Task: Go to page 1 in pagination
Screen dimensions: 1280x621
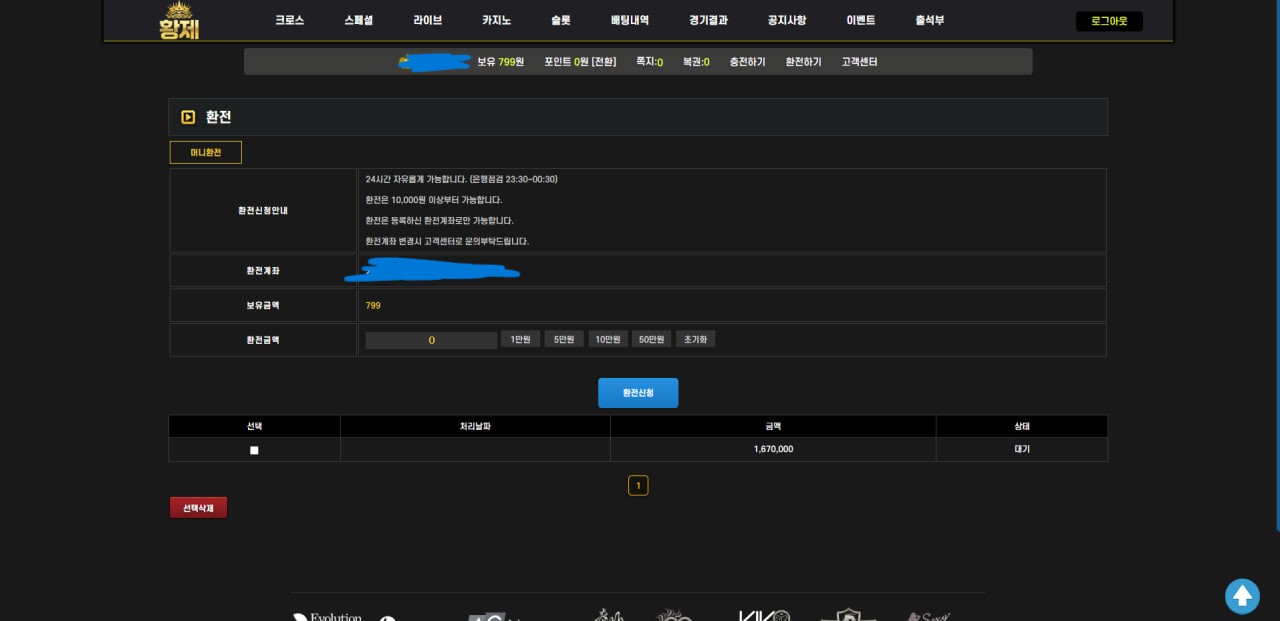Action: coord(638,486)
